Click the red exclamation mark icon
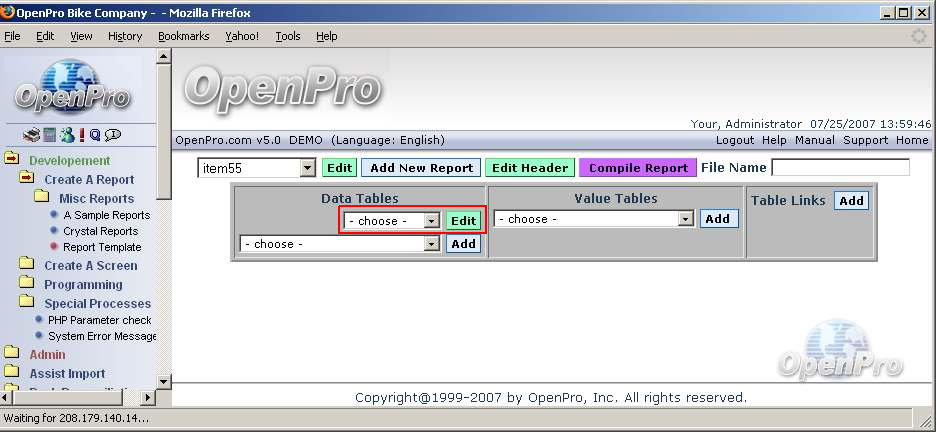Image resolution: width=936 pixels, height=432 pixels. point(81,135)
